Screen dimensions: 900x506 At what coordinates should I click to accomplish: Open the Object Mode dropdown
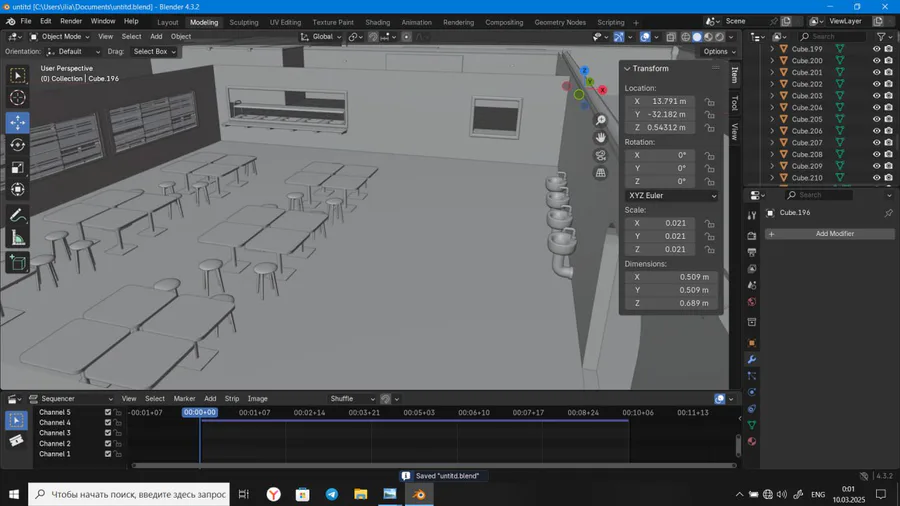(59, 37)
